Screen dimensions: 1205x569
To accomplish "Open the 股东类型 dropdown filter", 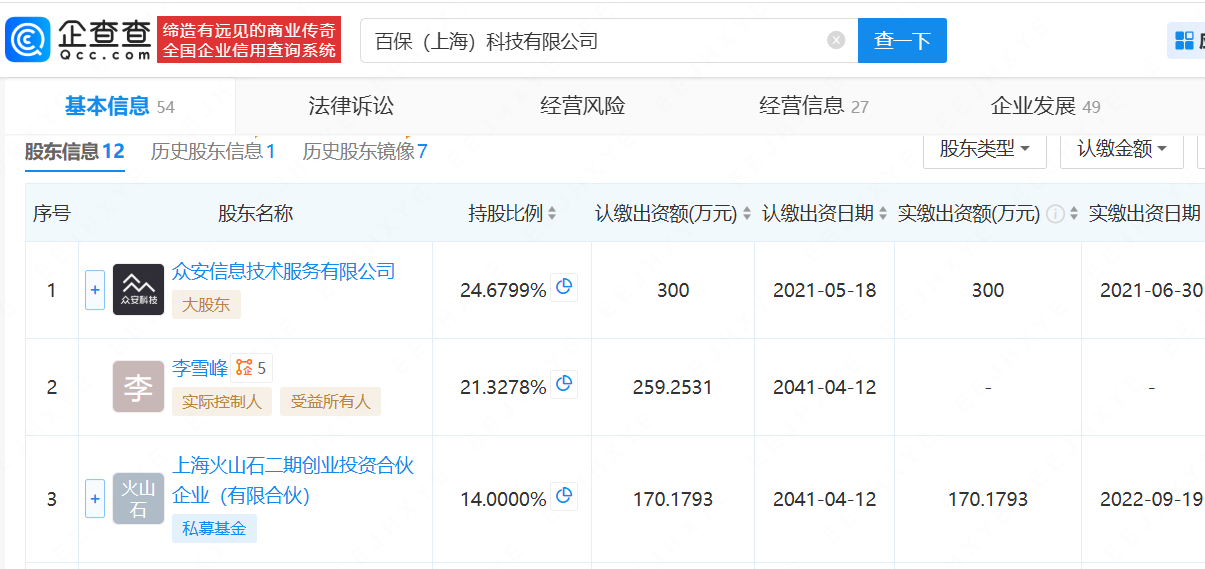I will coord(984,149).
